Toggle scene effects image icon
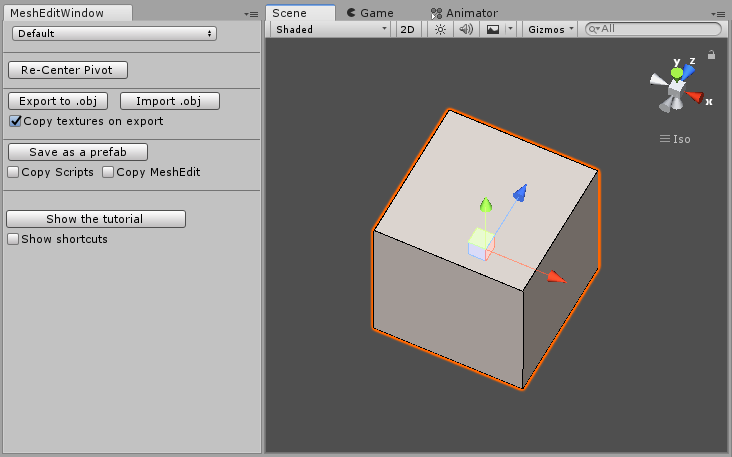732x457 pixels. click(x=493, y=29)
